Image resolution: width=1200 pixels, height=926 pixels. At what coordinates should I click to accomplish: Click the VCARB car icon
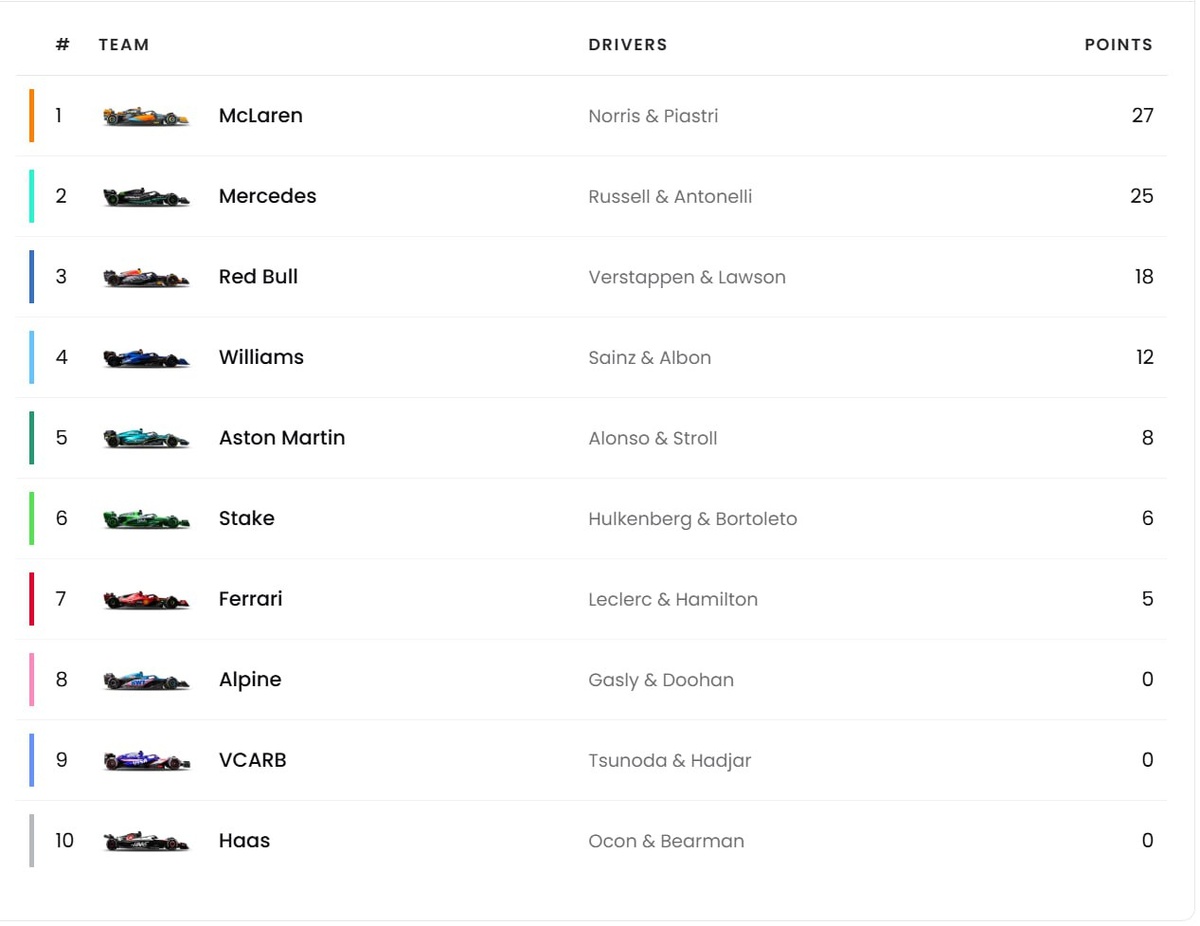click(146, 761)
